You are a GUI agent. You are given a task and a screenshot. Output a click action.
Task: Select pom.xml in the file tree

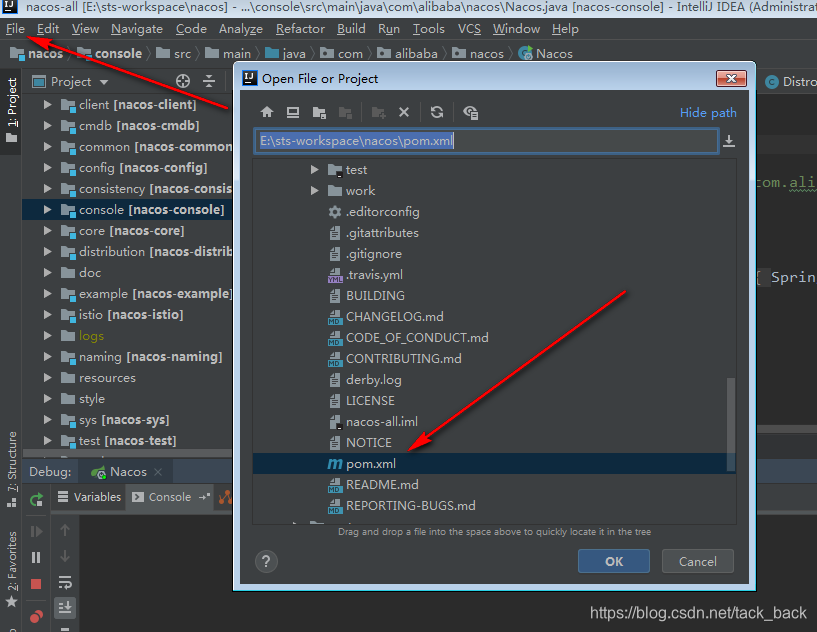[x=493, y=463]
